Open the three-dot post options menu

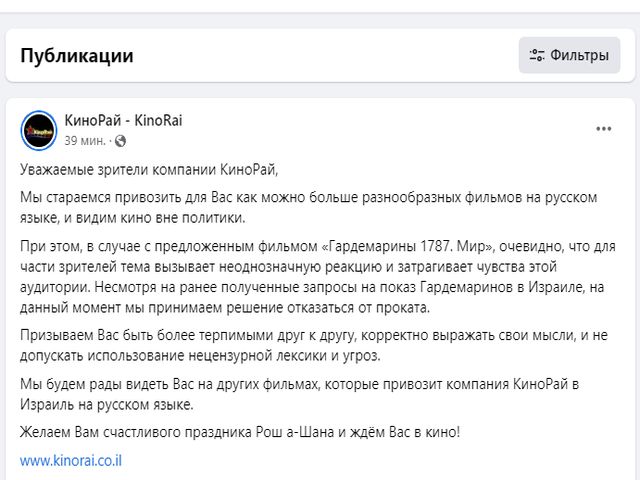coord(603,129)
